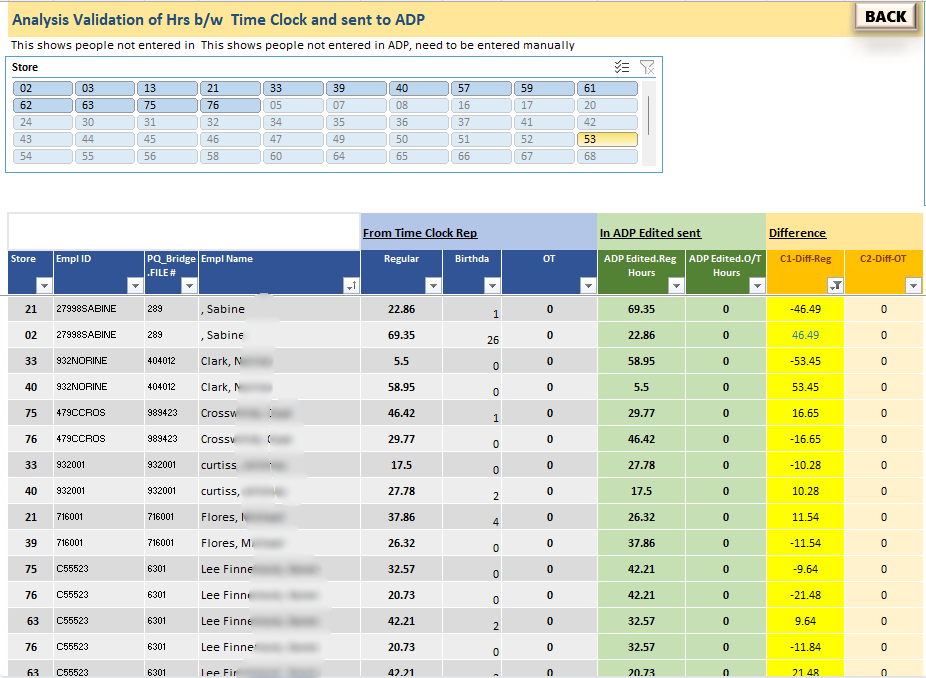Select the -21.48 difference cell

pos(806,595)
